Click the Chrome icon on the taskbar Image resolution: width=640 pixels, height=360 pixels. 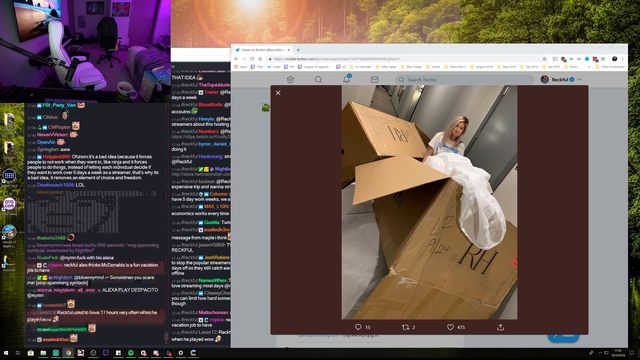click(68, 353)
